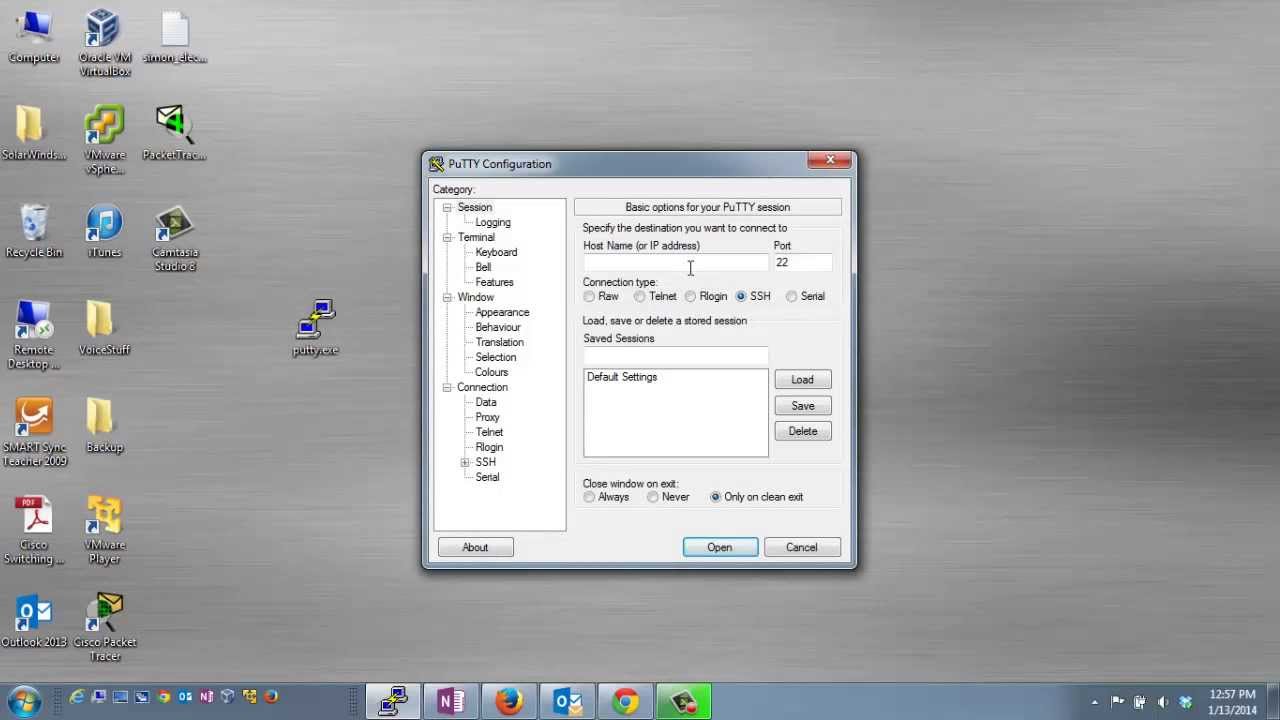Select the Outlook 2013 desktop shortcut
This screenshot has height=720, width=1280.
point(34,621)
